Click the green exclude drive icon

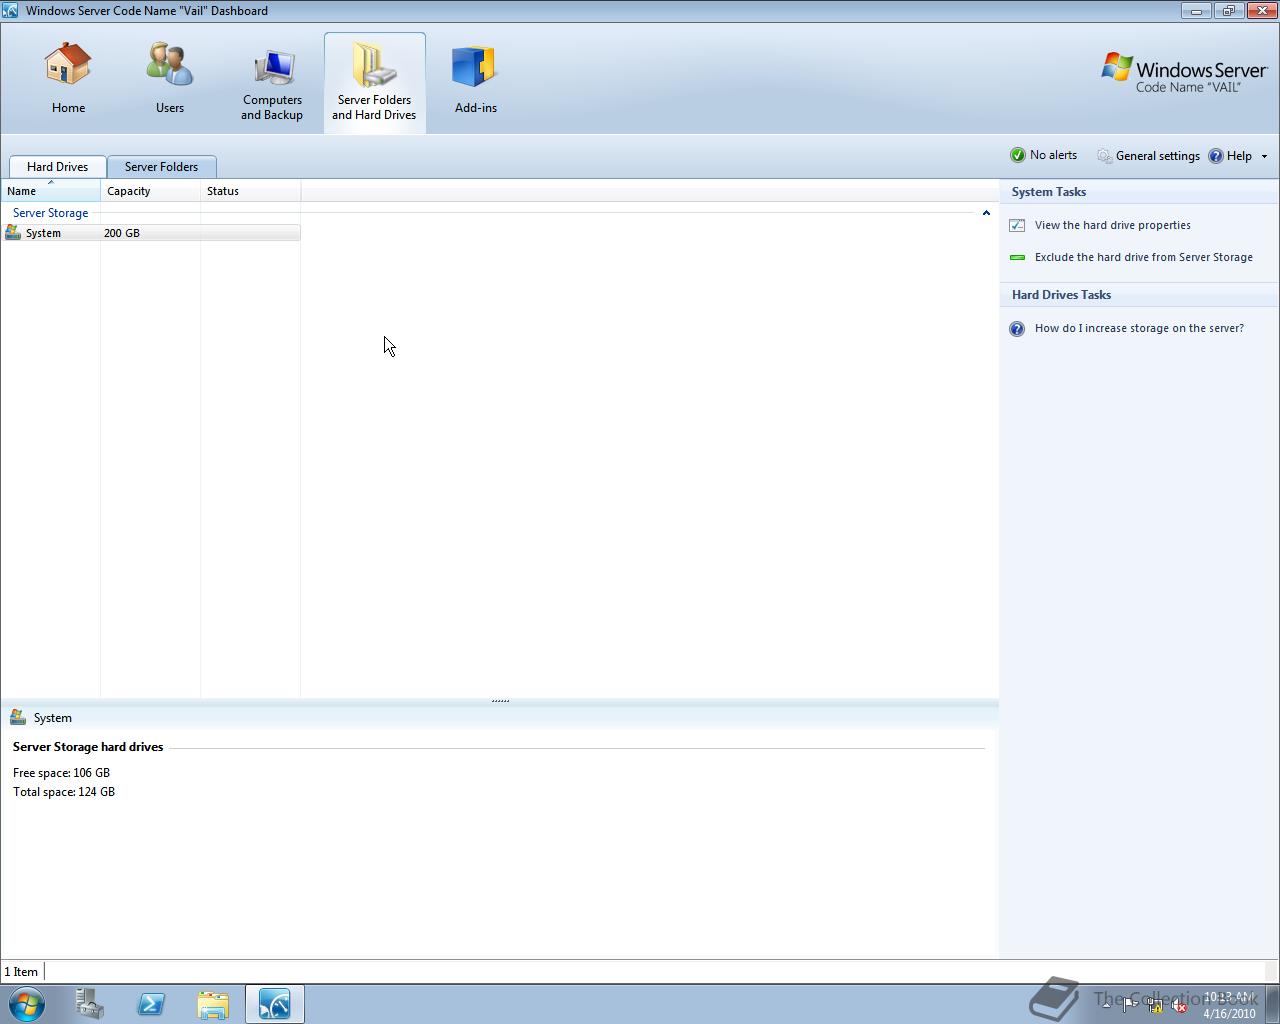click(1017, 257)
